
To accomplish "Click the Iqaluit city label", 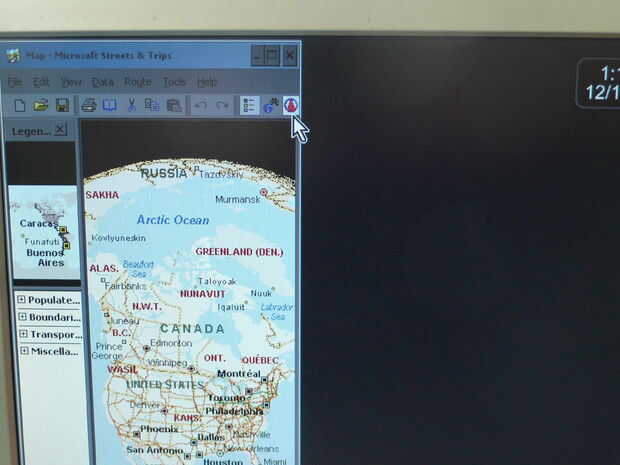I will [x=231, y=307].
